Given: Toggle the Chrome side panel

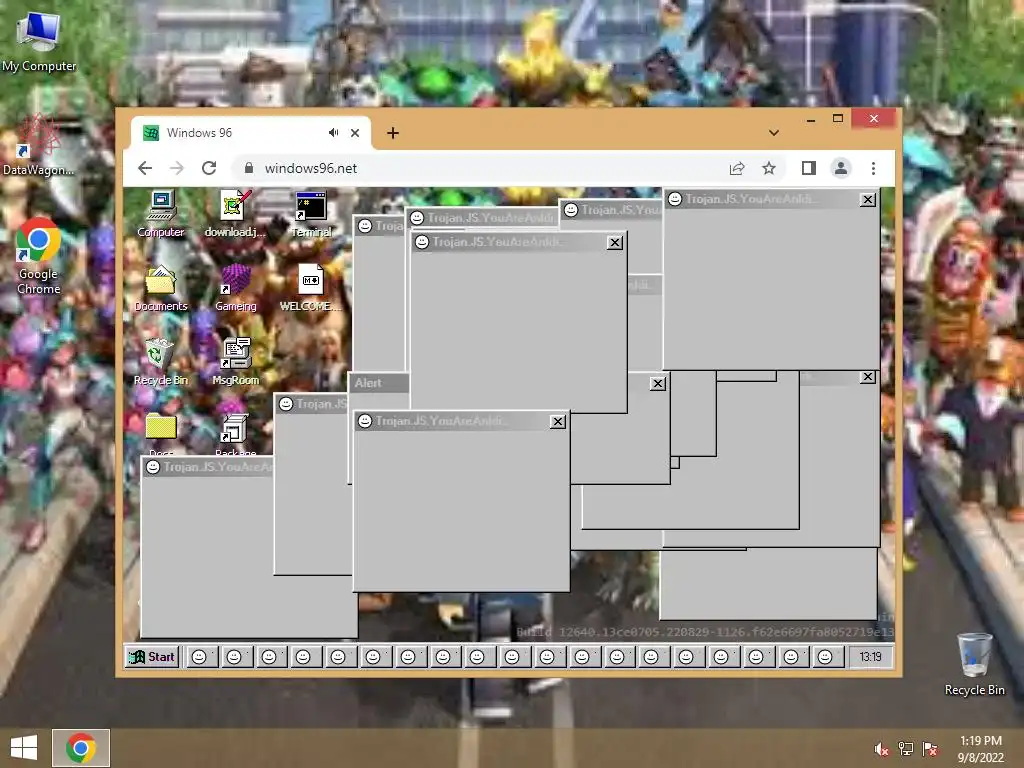Looking at the screenshot, I should (808, 168).
